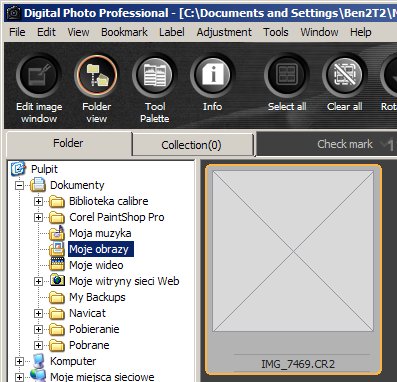
Task: Select My Backups folder label
Action: click(x=97, y=297)
